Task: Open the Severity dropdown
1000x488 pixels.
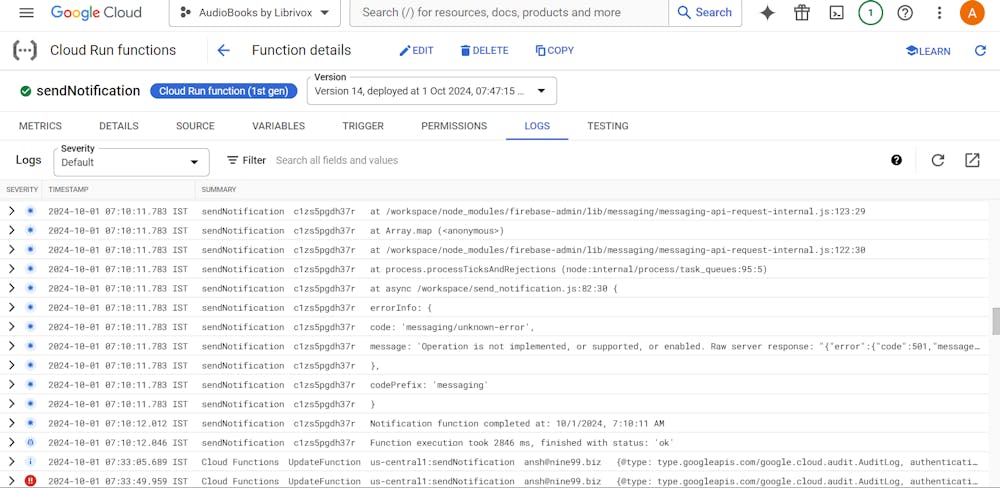Action: pyautogui.click(x=131, y=161)
